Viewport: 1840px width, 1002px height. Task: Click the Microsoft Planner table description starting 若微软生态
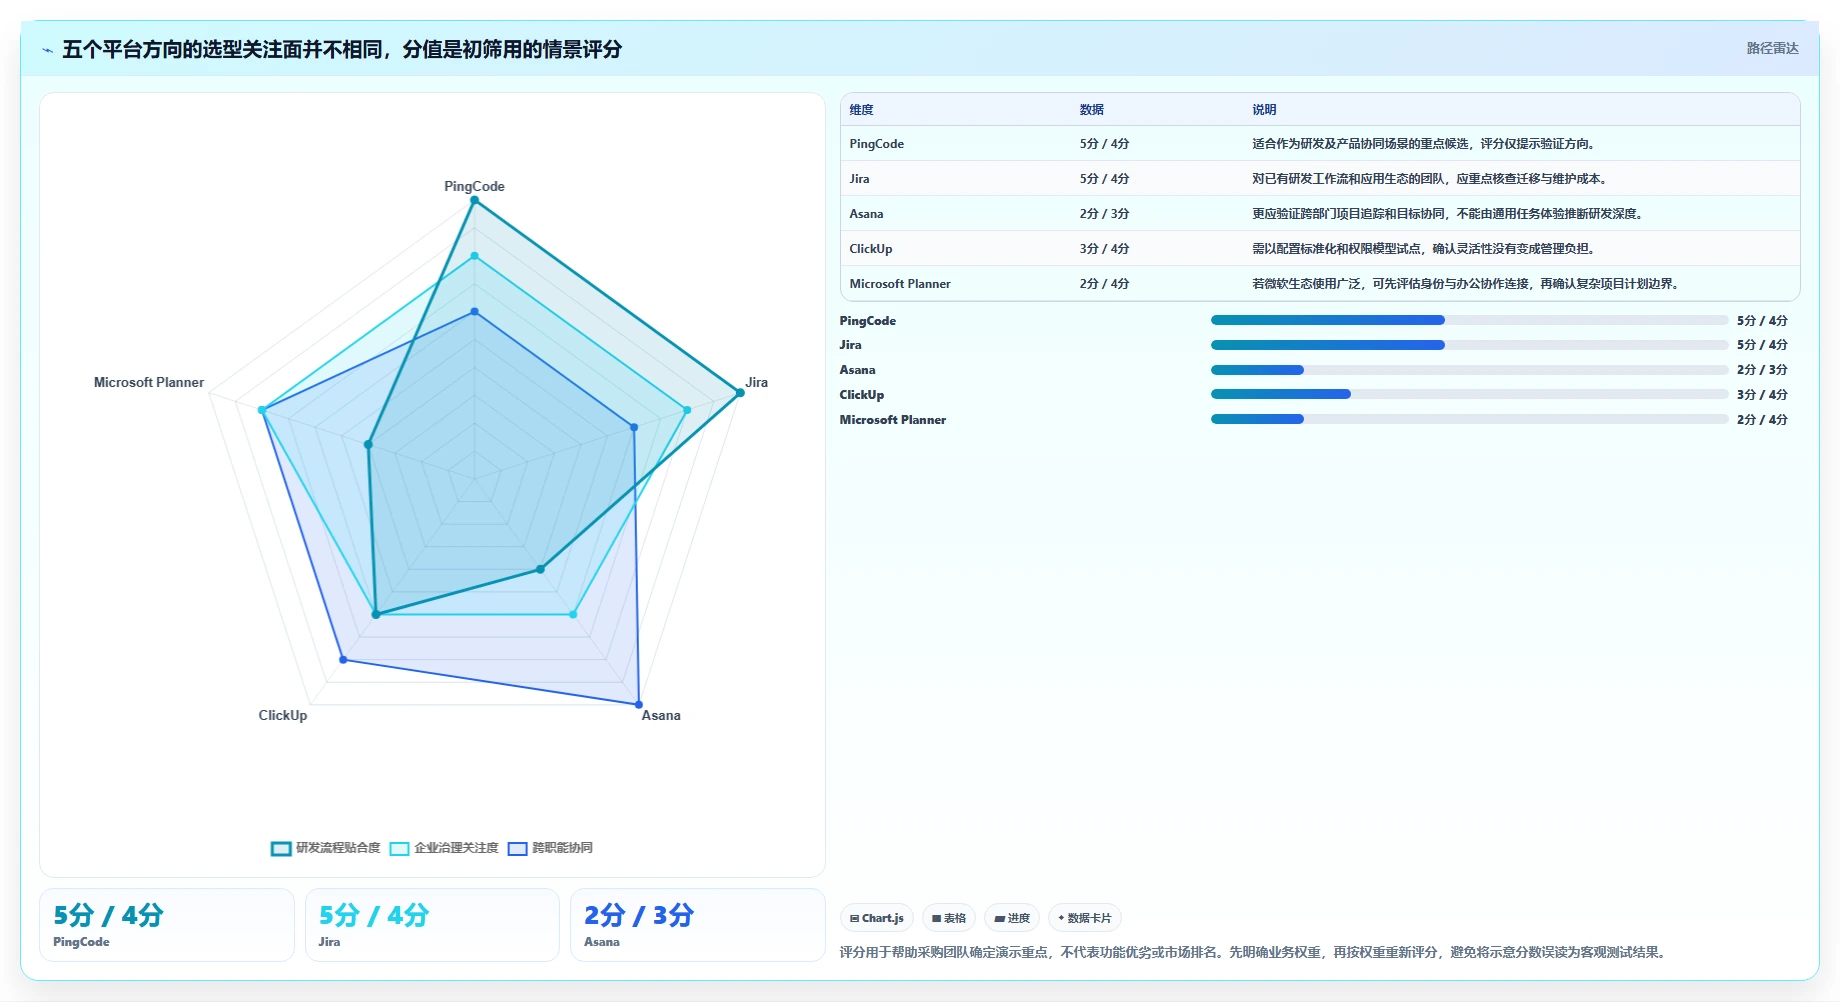pos(1467,284)
